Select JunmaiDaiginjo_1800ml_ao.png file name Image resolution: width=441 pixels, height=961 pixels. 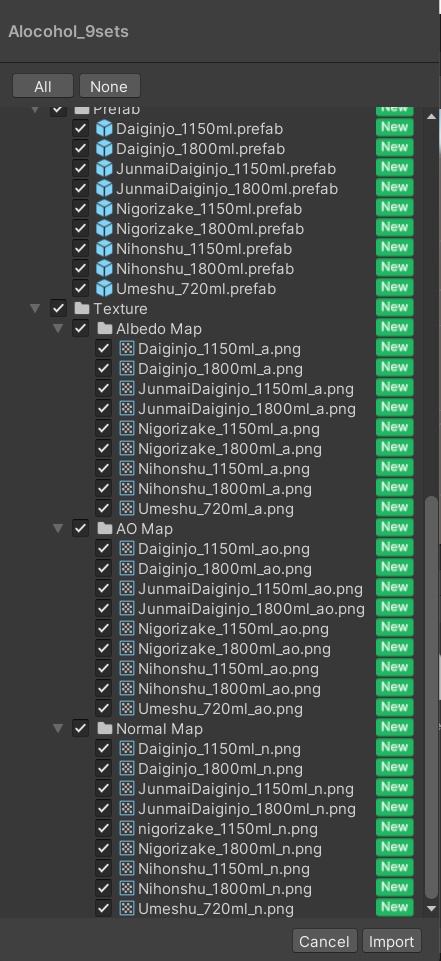tap(251, 609)
